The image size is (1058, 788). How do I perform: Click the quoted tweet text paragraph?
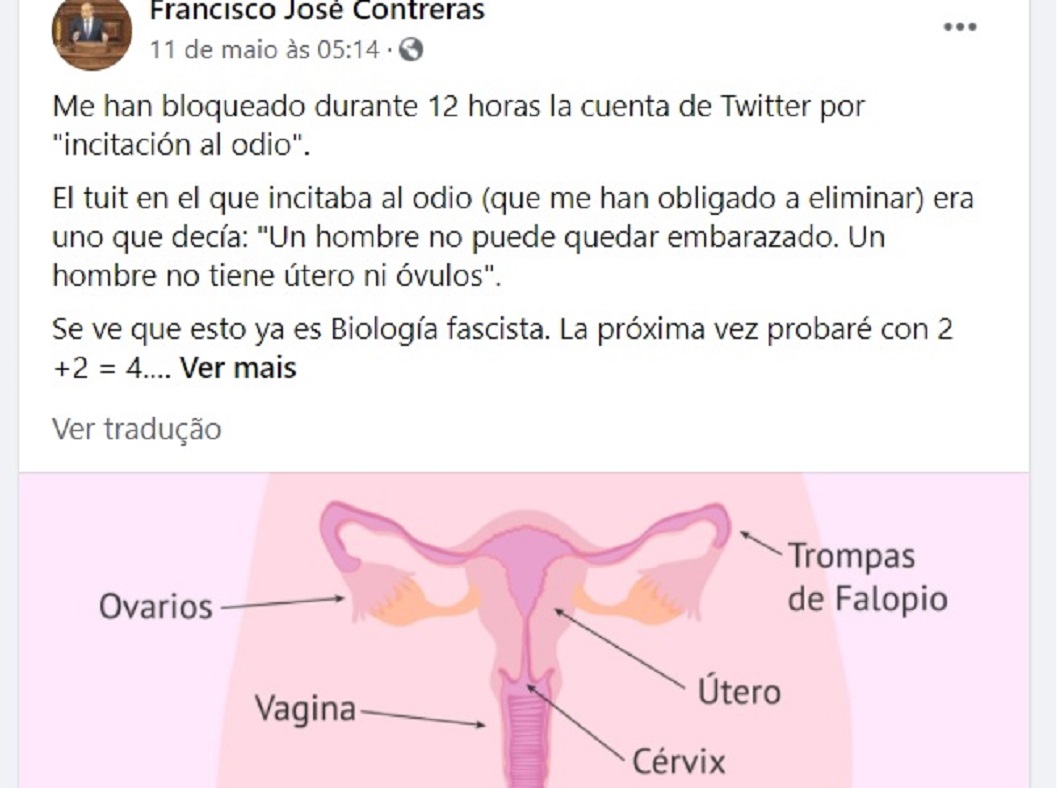click(x=513, y=237)
